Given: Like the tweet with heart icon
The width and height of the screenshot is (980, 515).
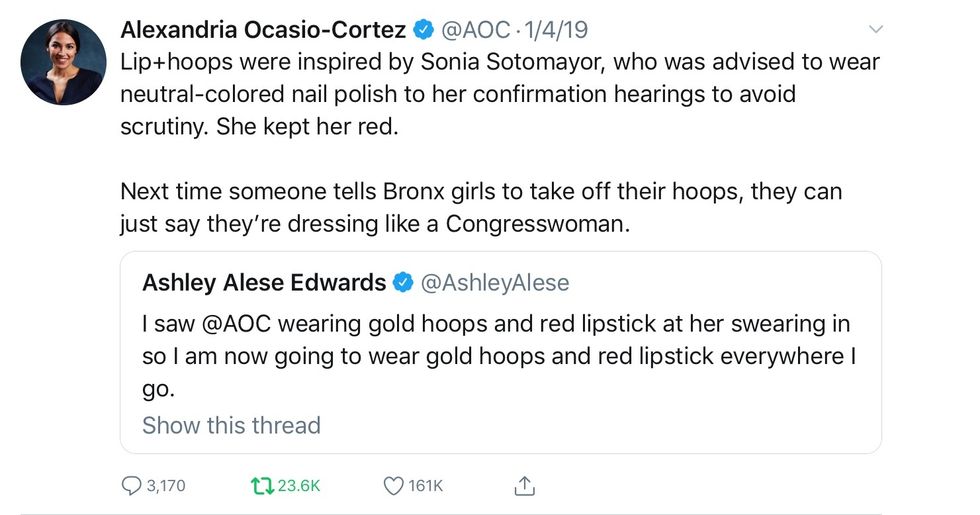Looking at the screenshot, I should [393, 486].
